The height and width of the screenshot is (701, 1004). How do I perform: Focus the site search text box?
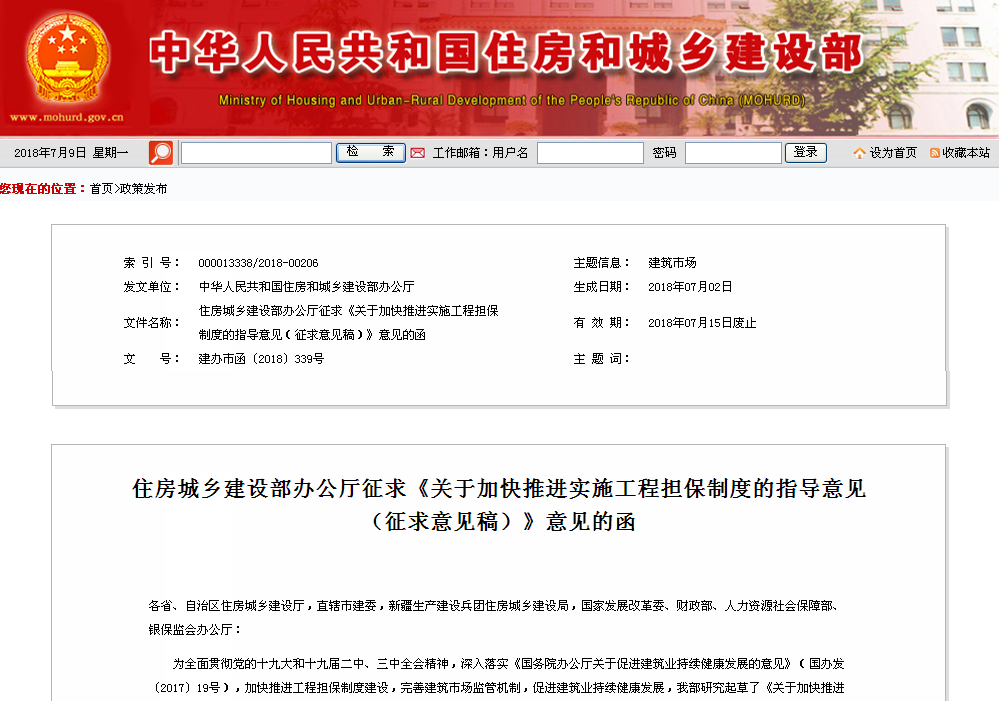pyautogui.click(x=256, y=153)
